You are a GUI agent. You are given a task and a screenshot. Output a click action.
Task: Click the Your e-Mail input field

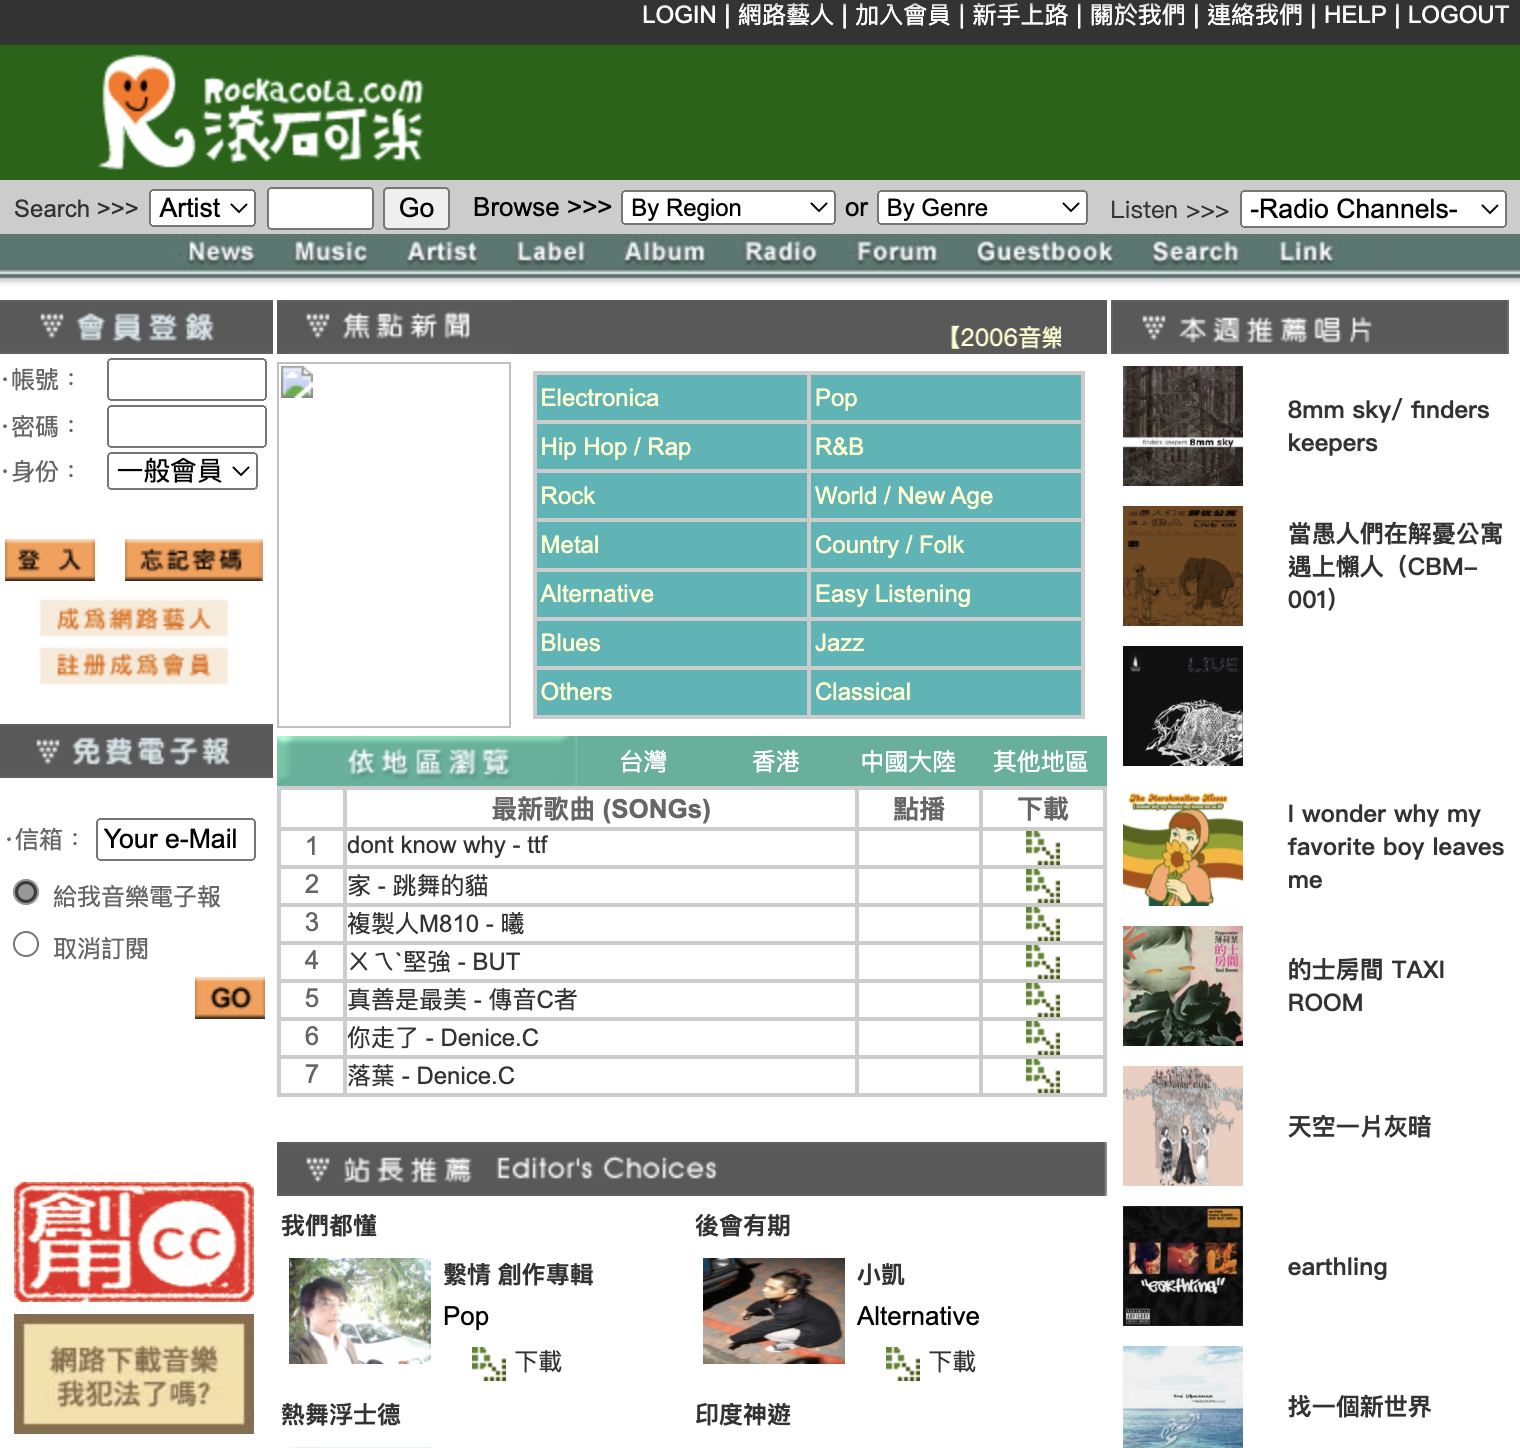tap(175, 839)
